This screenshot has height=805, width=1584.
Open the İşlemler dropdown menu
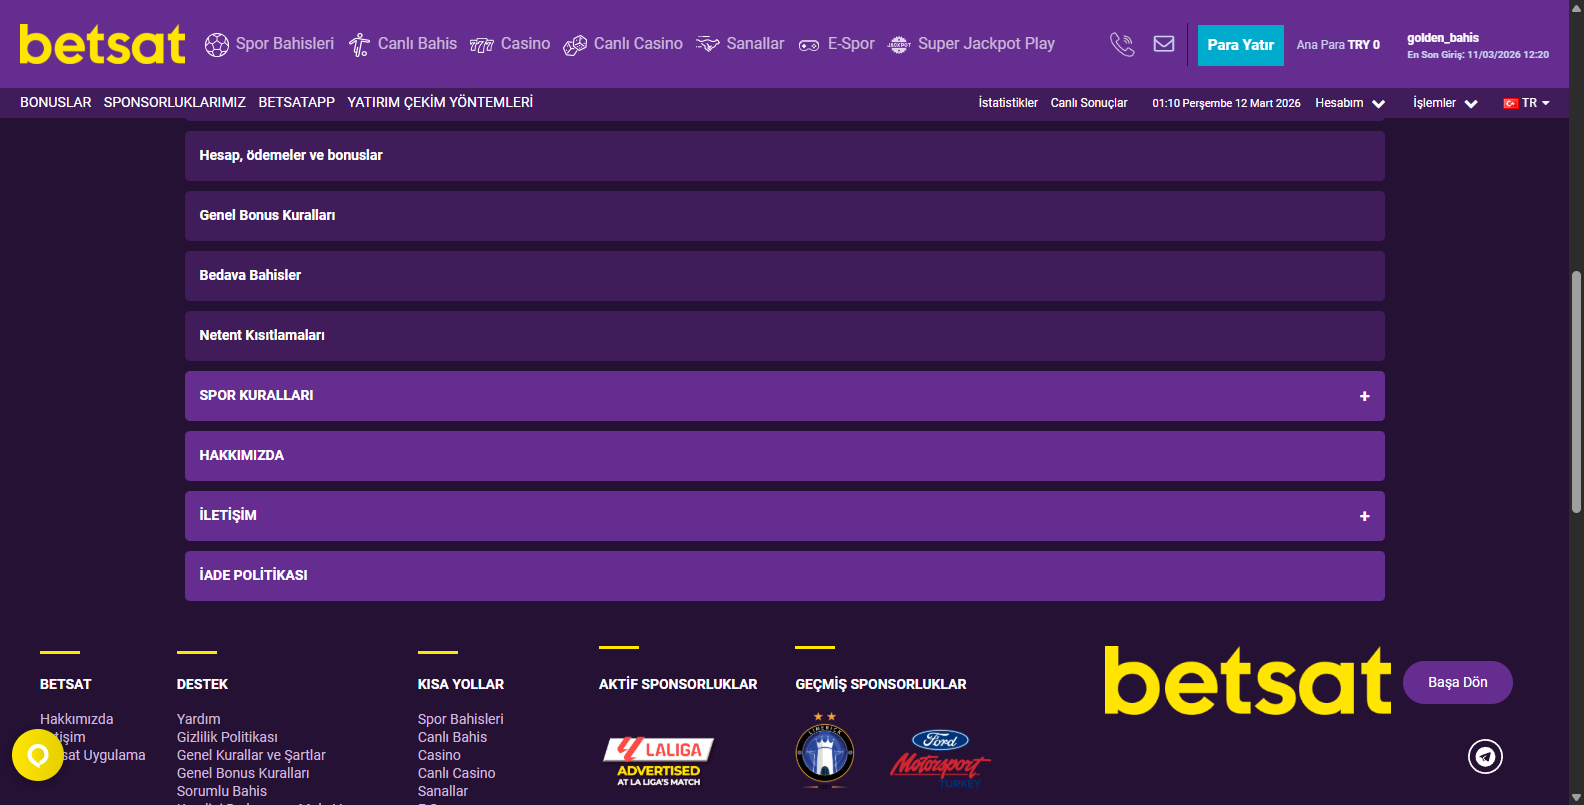click(1444, 103)
